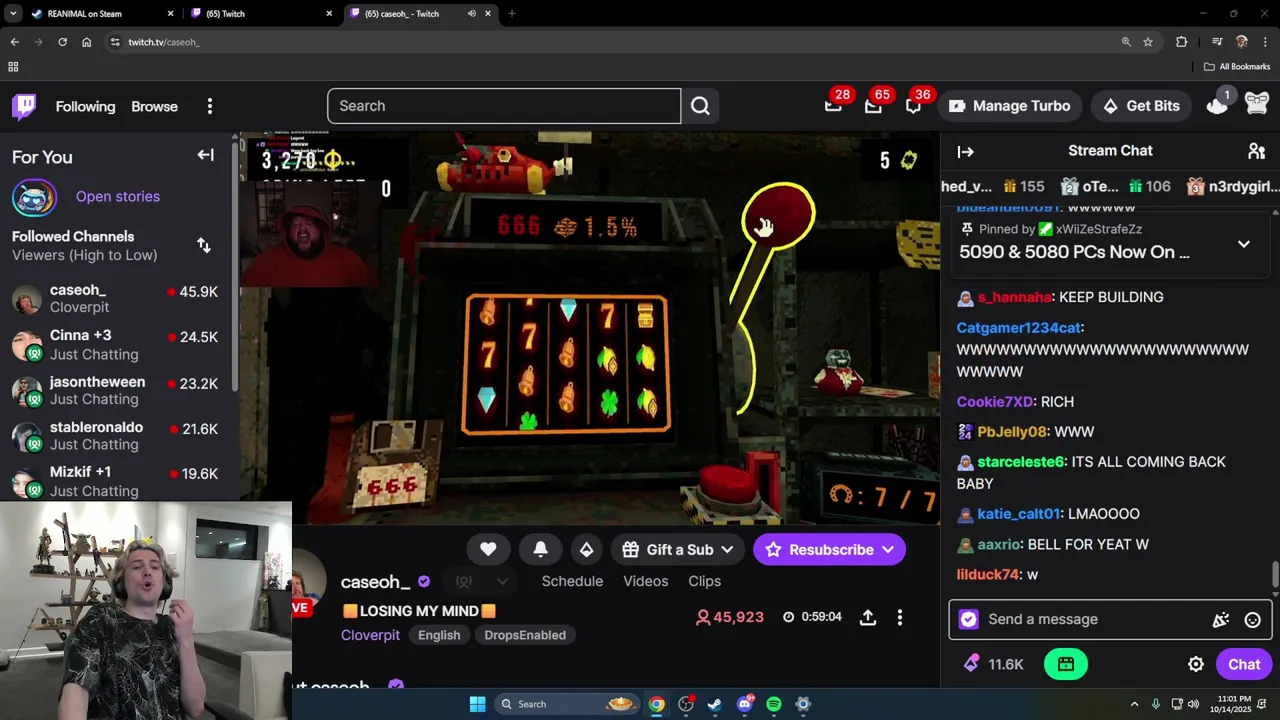The width and height of the screenshot is (1280, 720).
Task: Focus the Send a message input
Action: pos(1090,619)
